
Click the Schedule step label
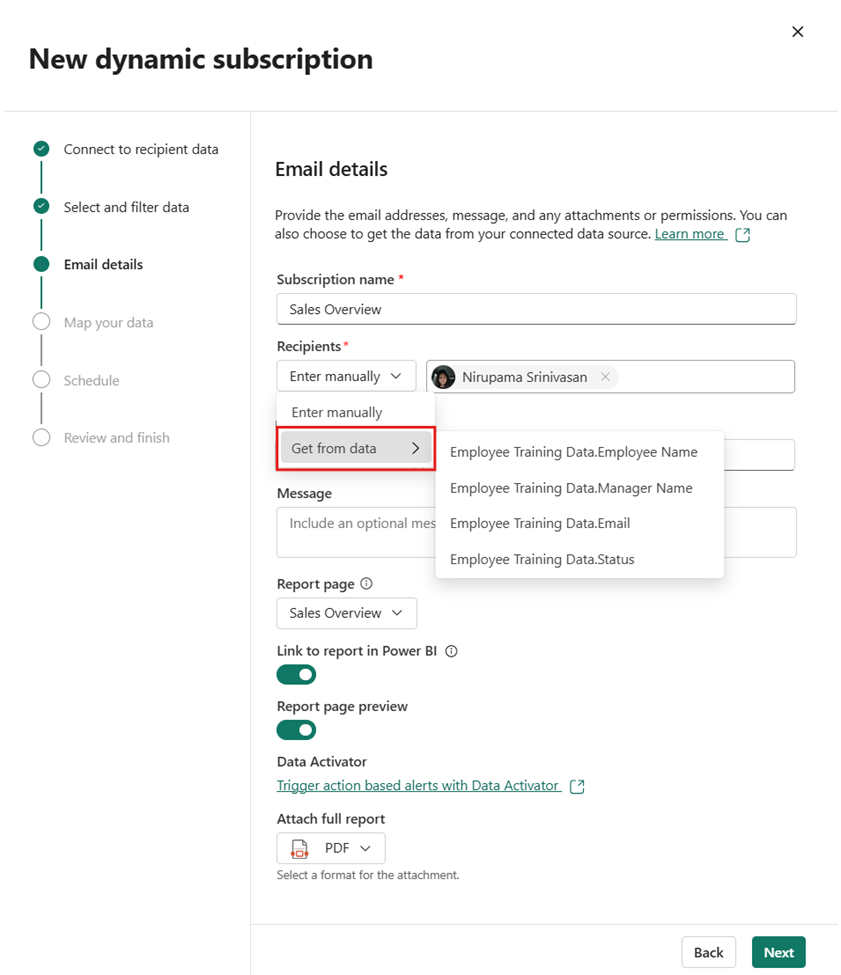(x=91, y=381)
